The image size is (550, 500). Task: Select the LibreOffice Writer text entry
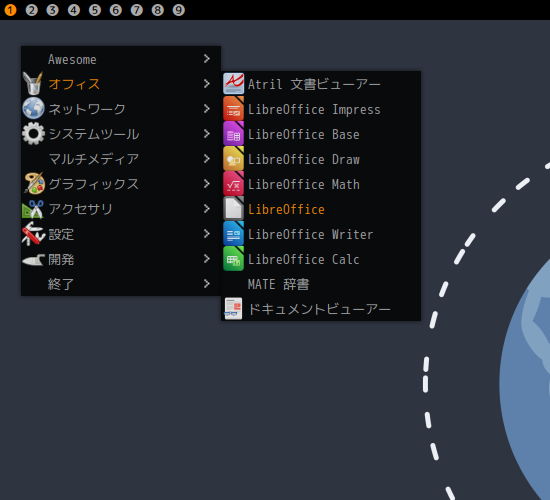(310, 234)
